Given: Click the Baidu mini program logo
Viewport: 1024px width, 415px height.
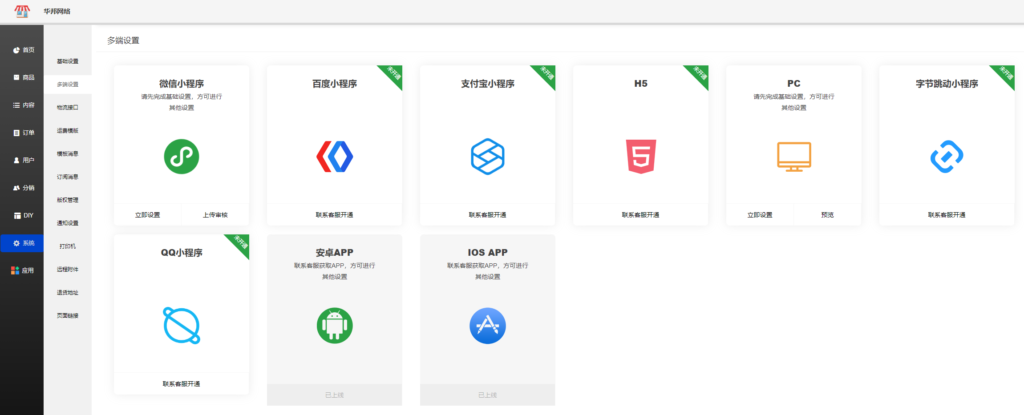Looking at the screenshot, I should click(334, 156).
